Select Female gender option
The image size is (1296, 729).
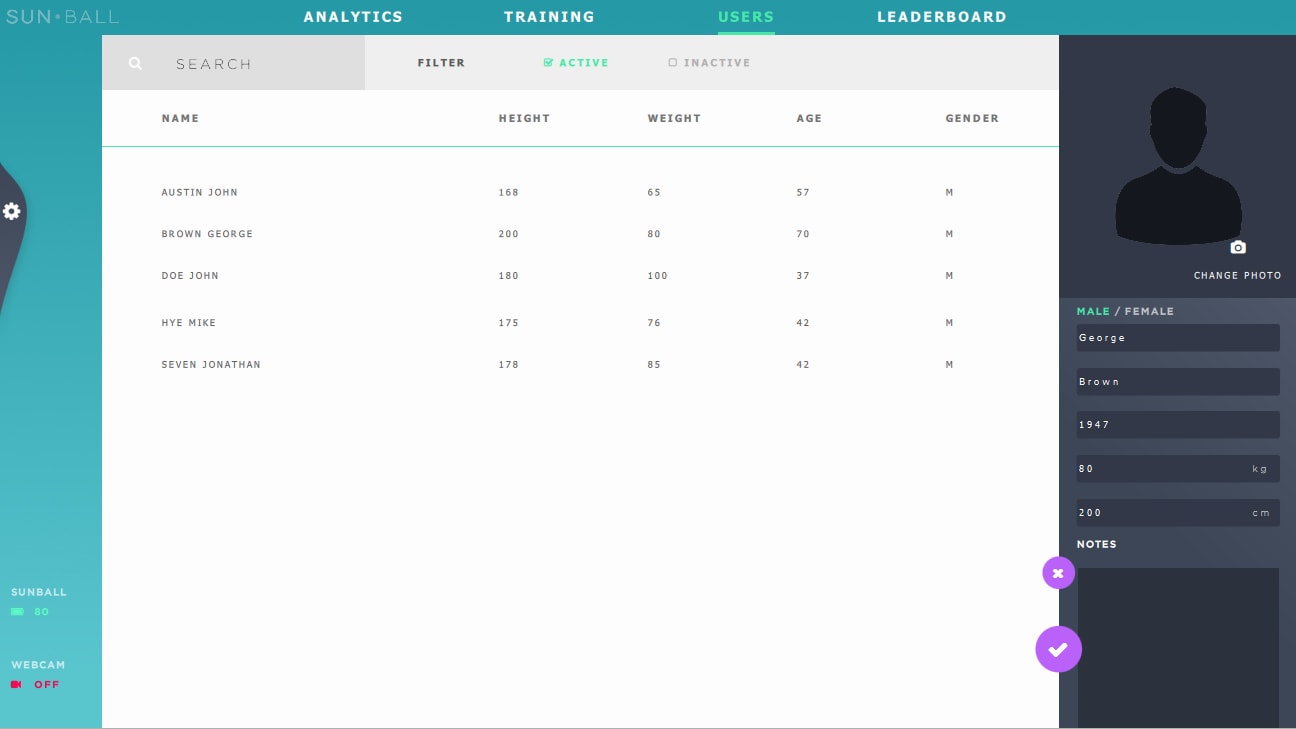click(x=1149, y=311)
